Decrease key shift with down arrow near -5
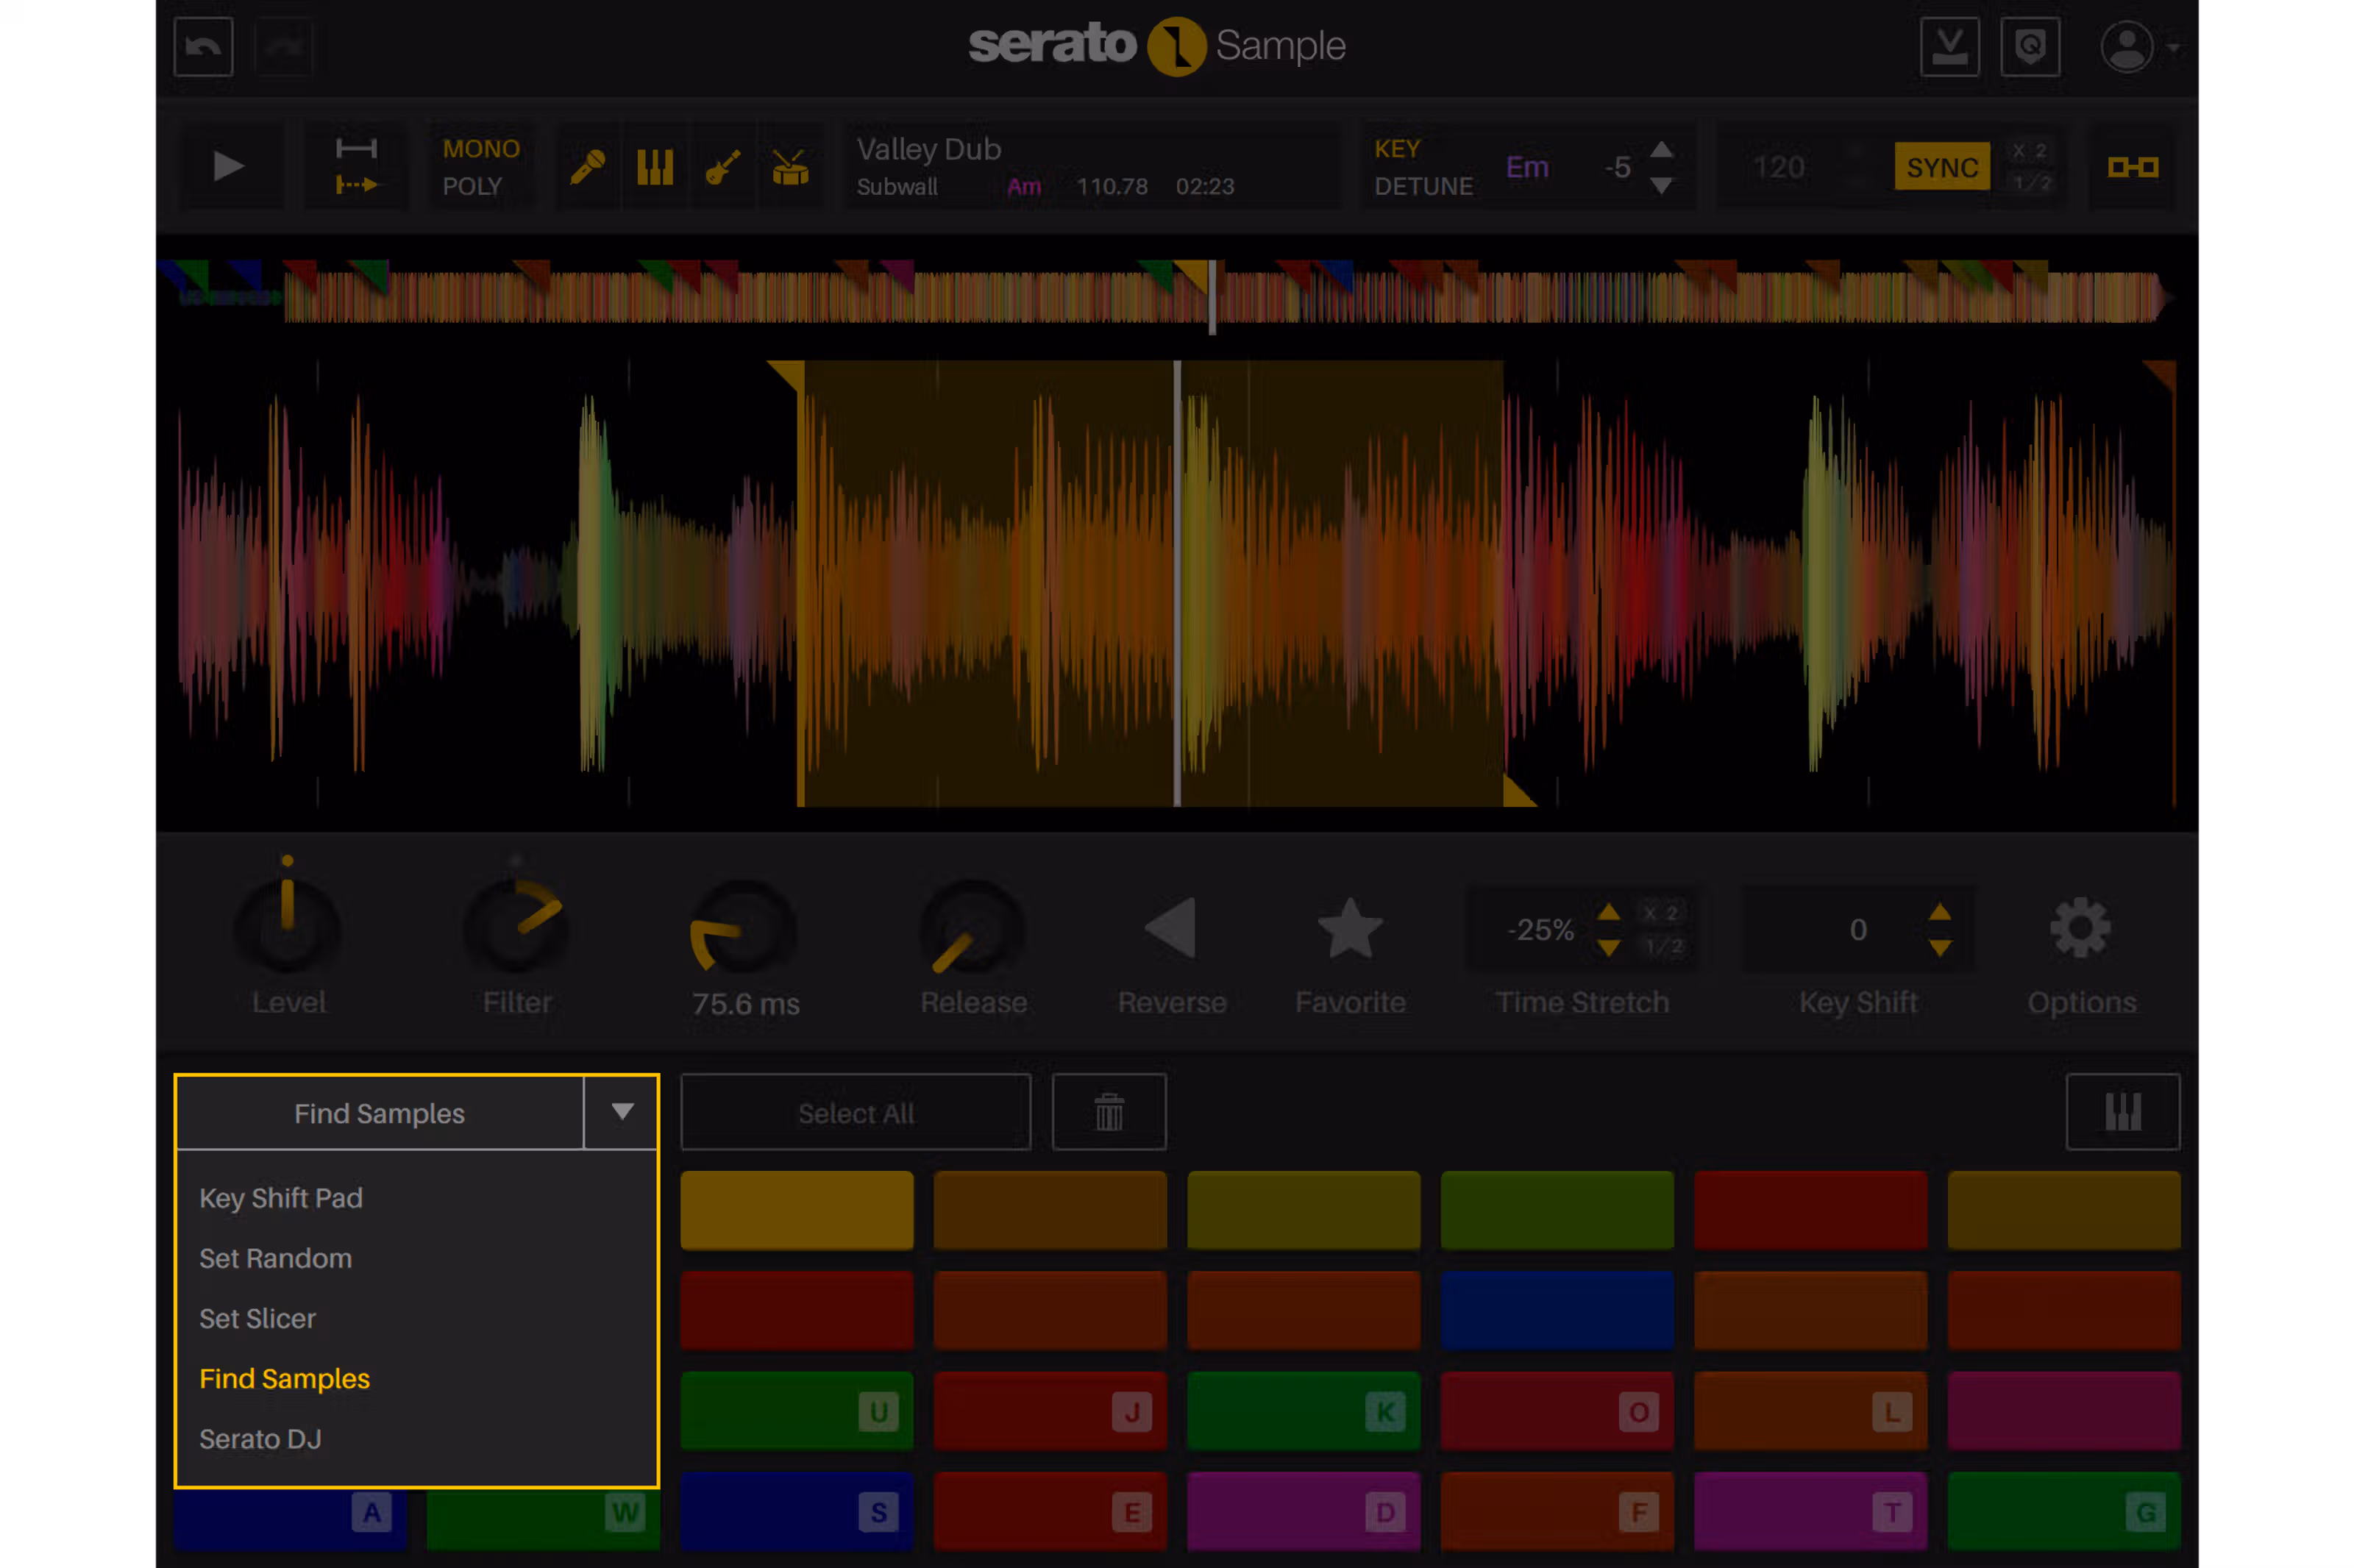The width and height of the screenshot is (2354, 1568). (1661, 186)
